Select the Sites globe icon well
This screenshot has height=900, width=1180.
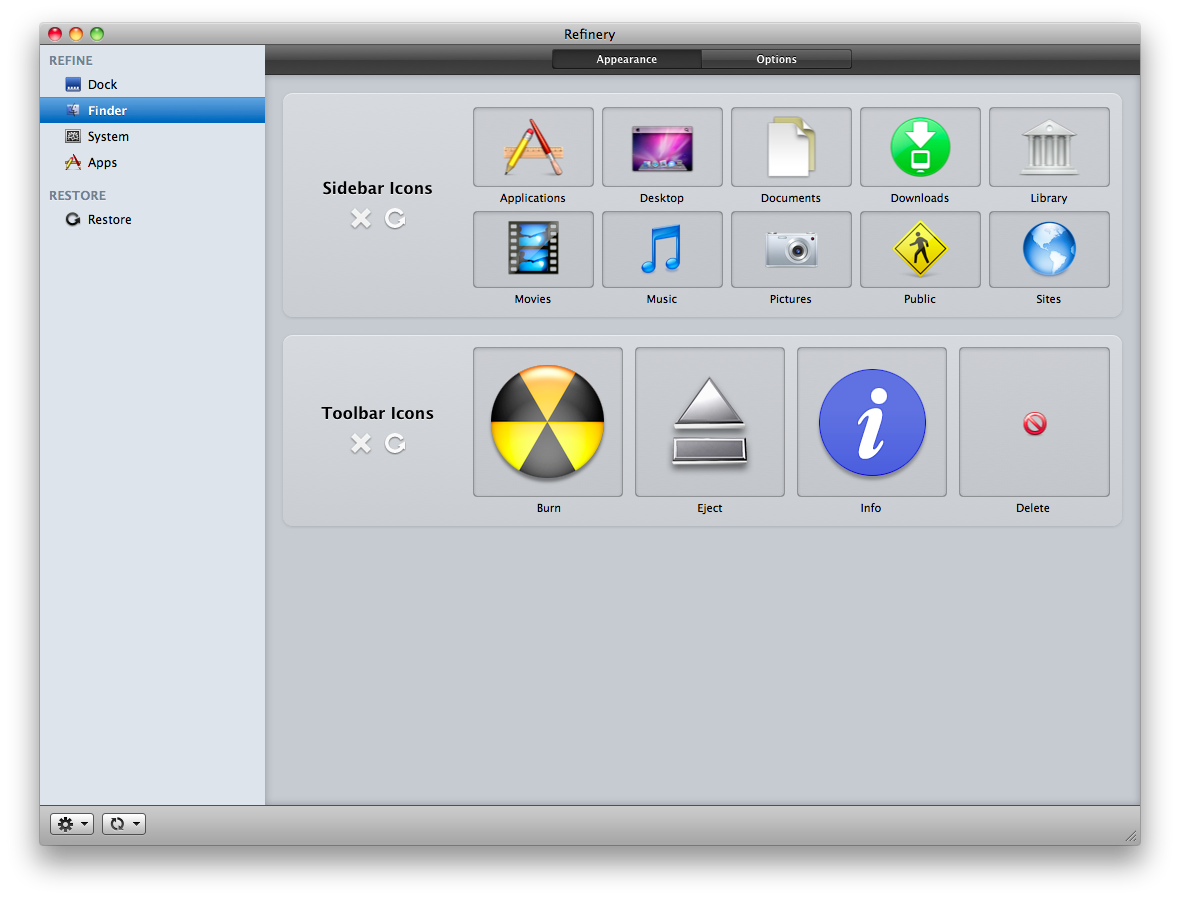tap(1049, 249)
